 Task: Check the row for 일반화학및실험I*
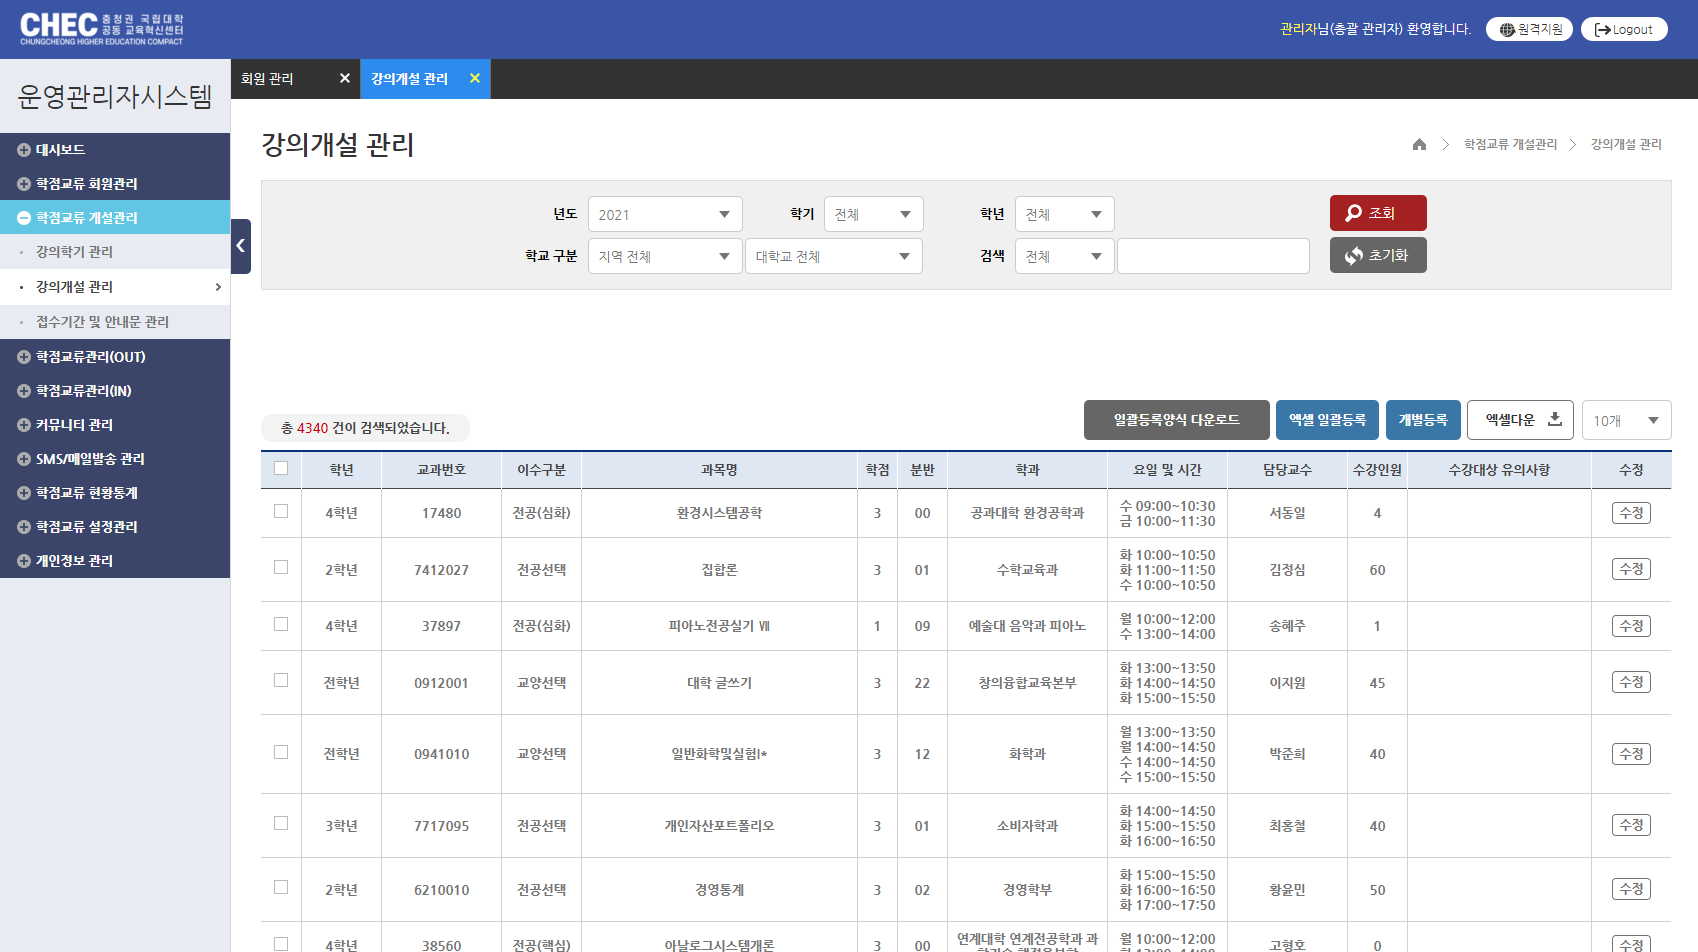click(281, 752)
